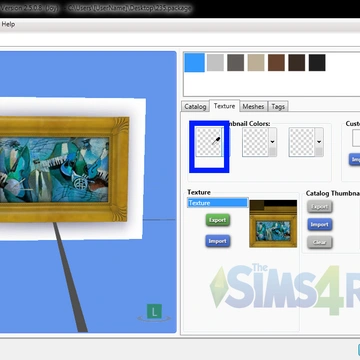Pick the dark brown swatch
The height and width of the screenshot is (360, 360).
pyautogui.click(x=297, y=63)
